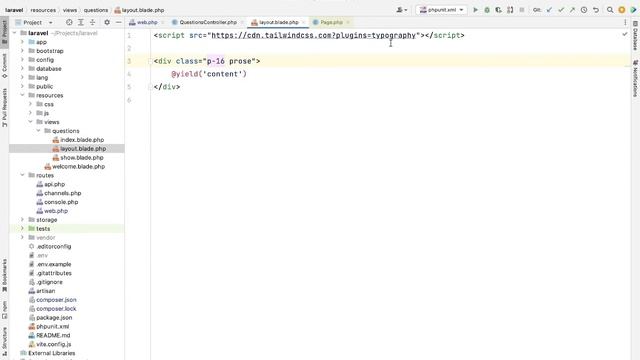Expand the app folder

pos(22,42)
